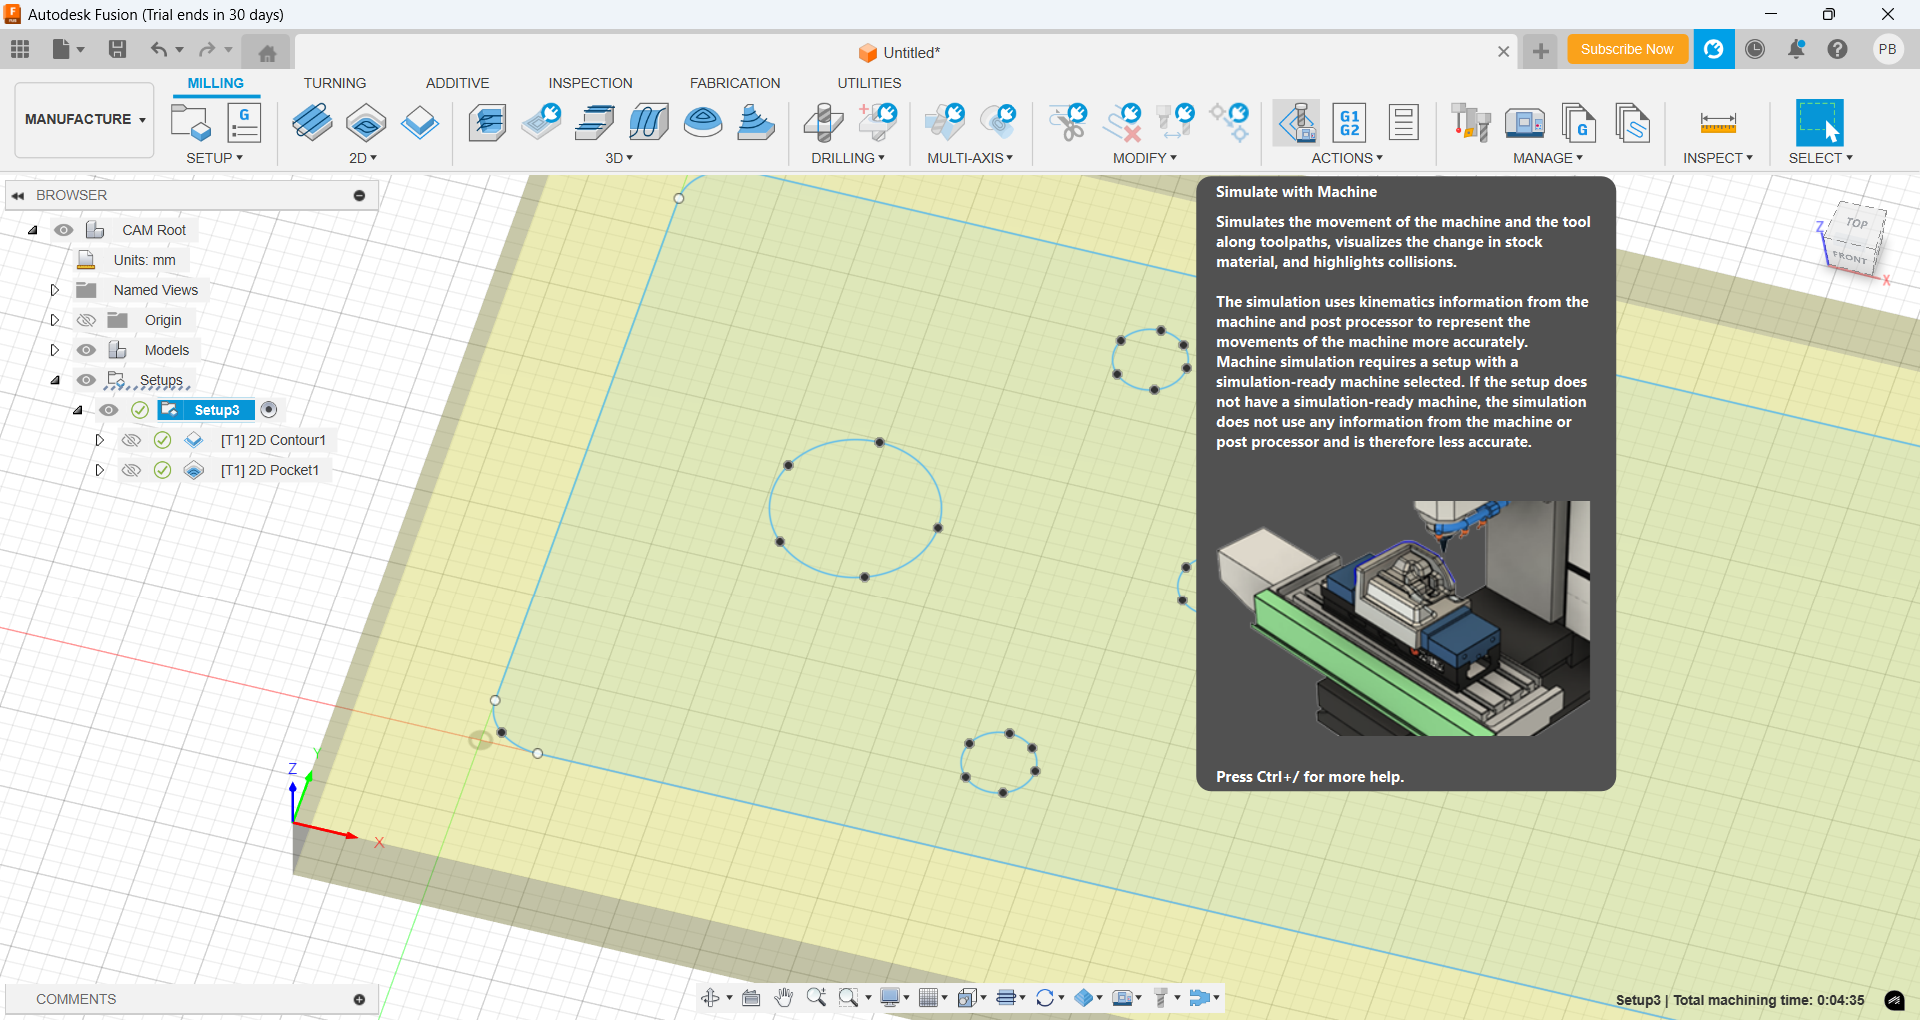Show the 2D Contour1 toolpath
Screen dimensions: 1920x1020
coord(131,440)
